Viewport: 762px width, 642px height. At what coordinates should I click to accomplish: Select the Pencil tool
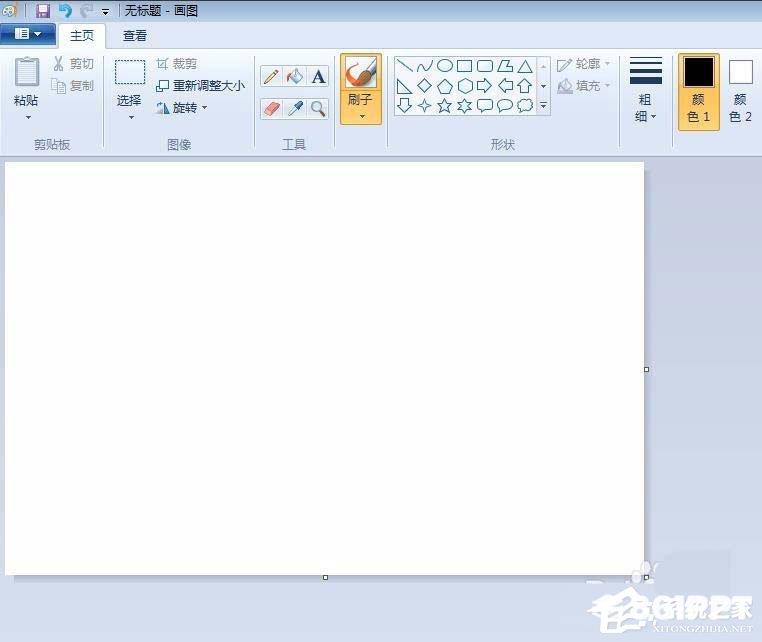point(271,76)
